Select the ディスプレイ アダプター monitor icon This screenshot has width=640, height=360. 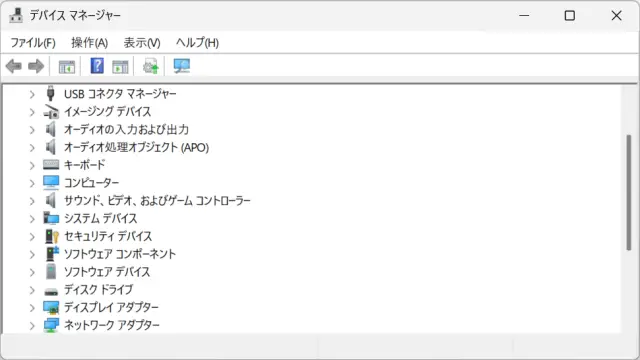(51, 307)
